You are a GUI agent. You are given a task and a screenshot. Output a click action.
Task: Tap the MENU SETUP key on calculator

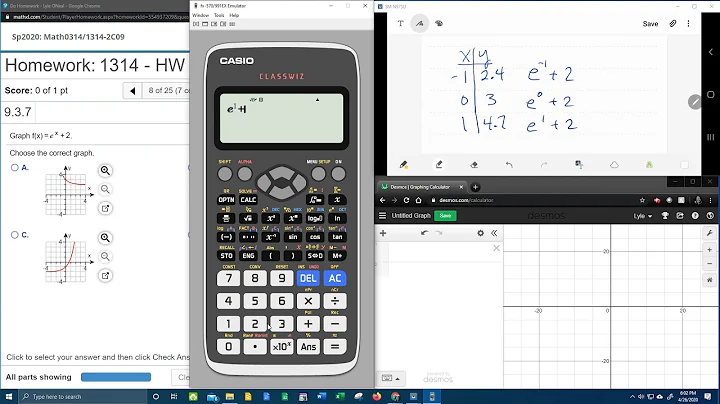[318, 174]
